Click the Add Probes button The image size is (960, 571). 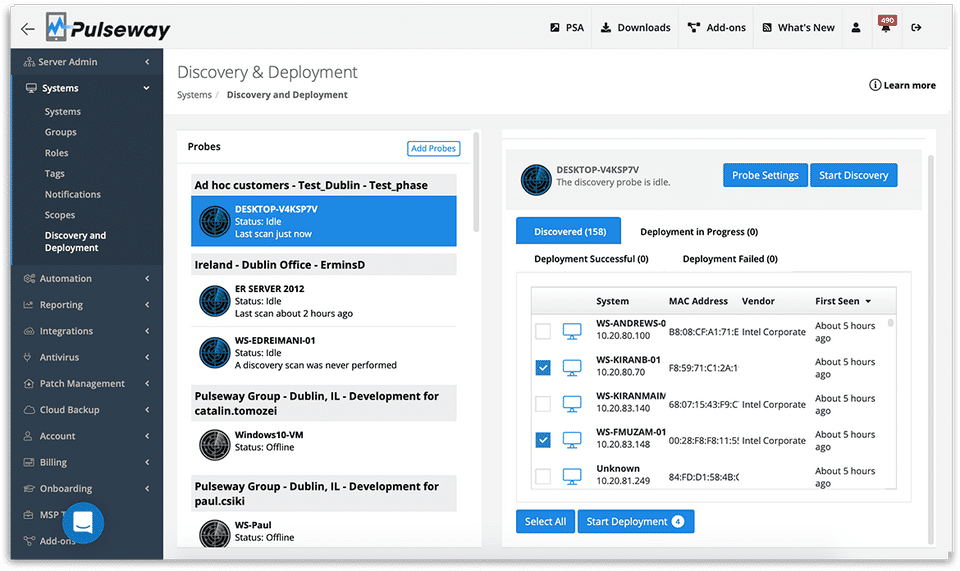coord(433,148)
